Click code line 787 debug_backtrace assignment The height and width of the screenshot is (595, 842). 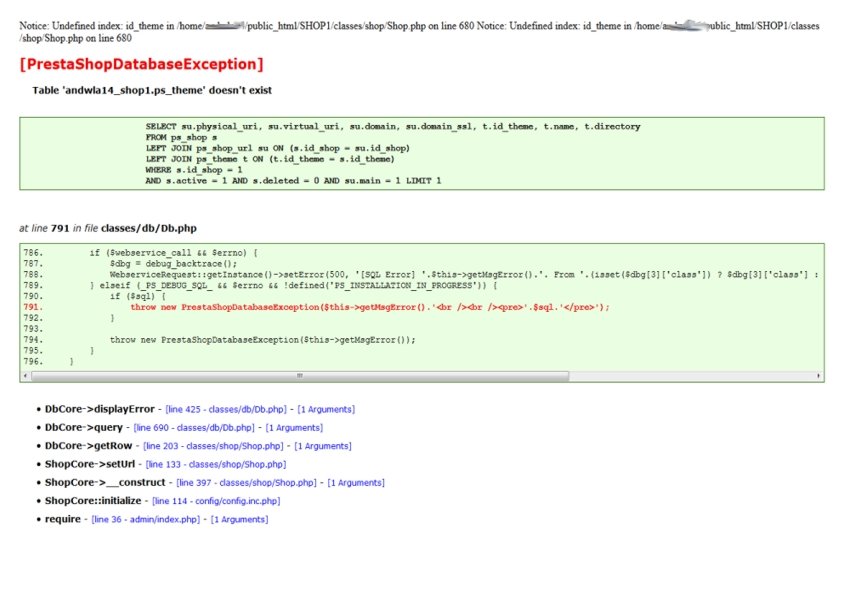(x=173, y=264)
